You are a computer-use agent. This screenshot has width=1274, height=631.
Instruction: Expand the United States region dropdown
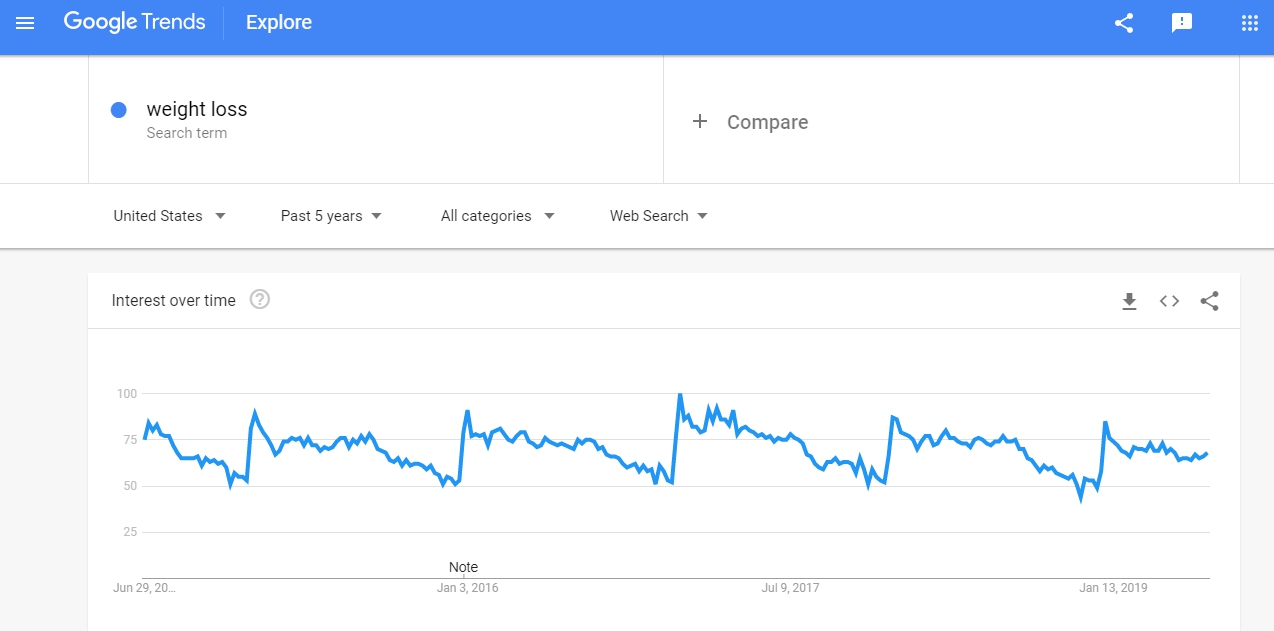click(x=170, y=216)
